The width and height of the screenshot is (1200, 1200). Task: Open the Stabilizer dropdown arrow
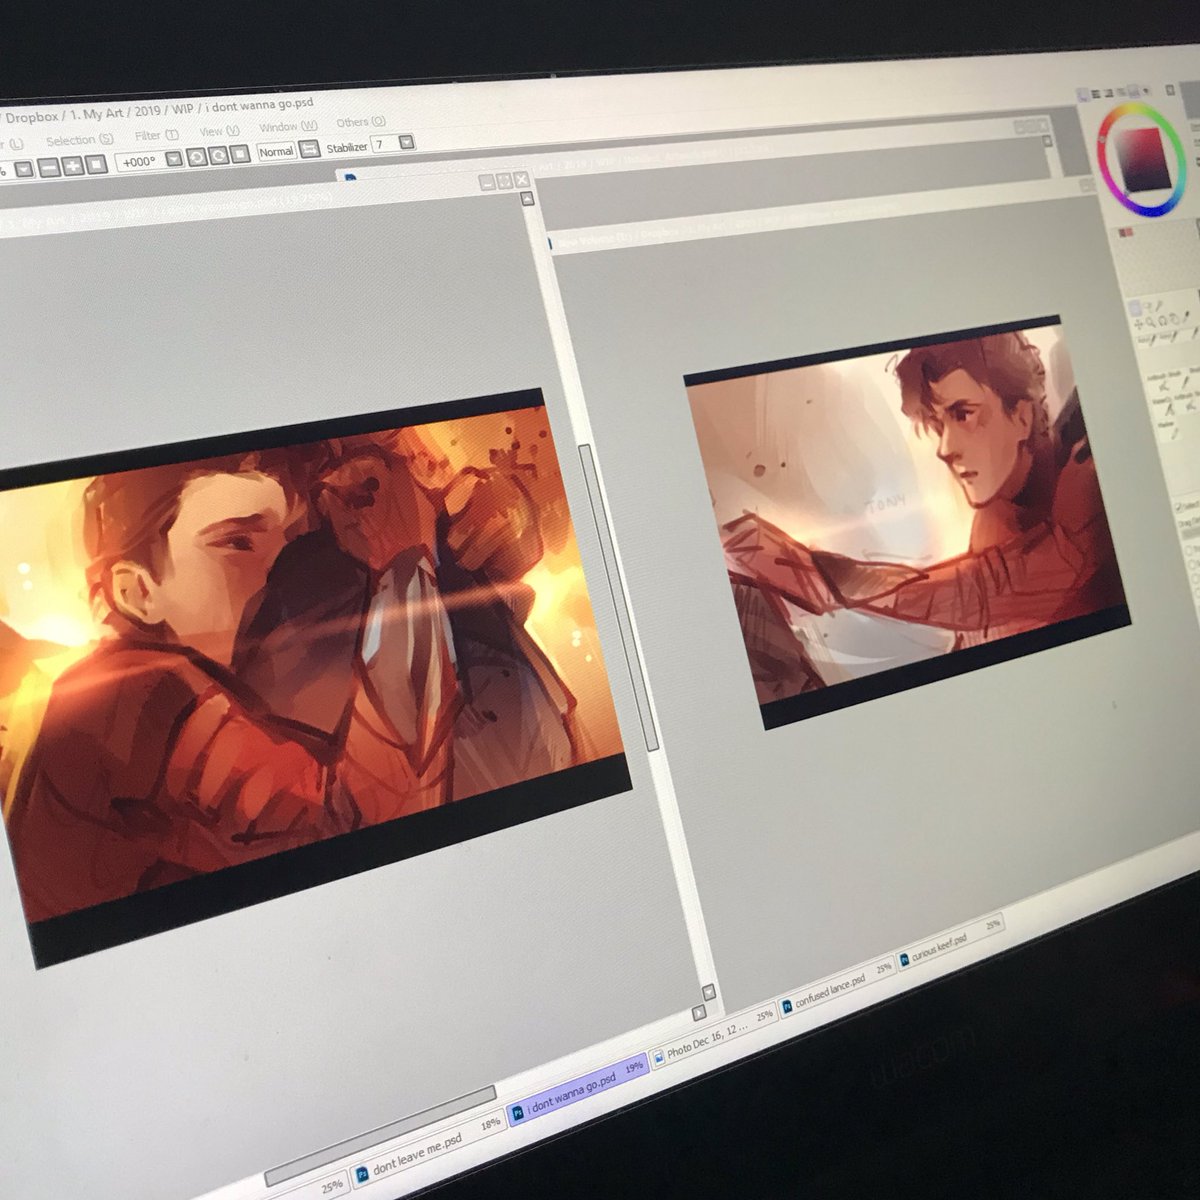(x=406, y=143)
